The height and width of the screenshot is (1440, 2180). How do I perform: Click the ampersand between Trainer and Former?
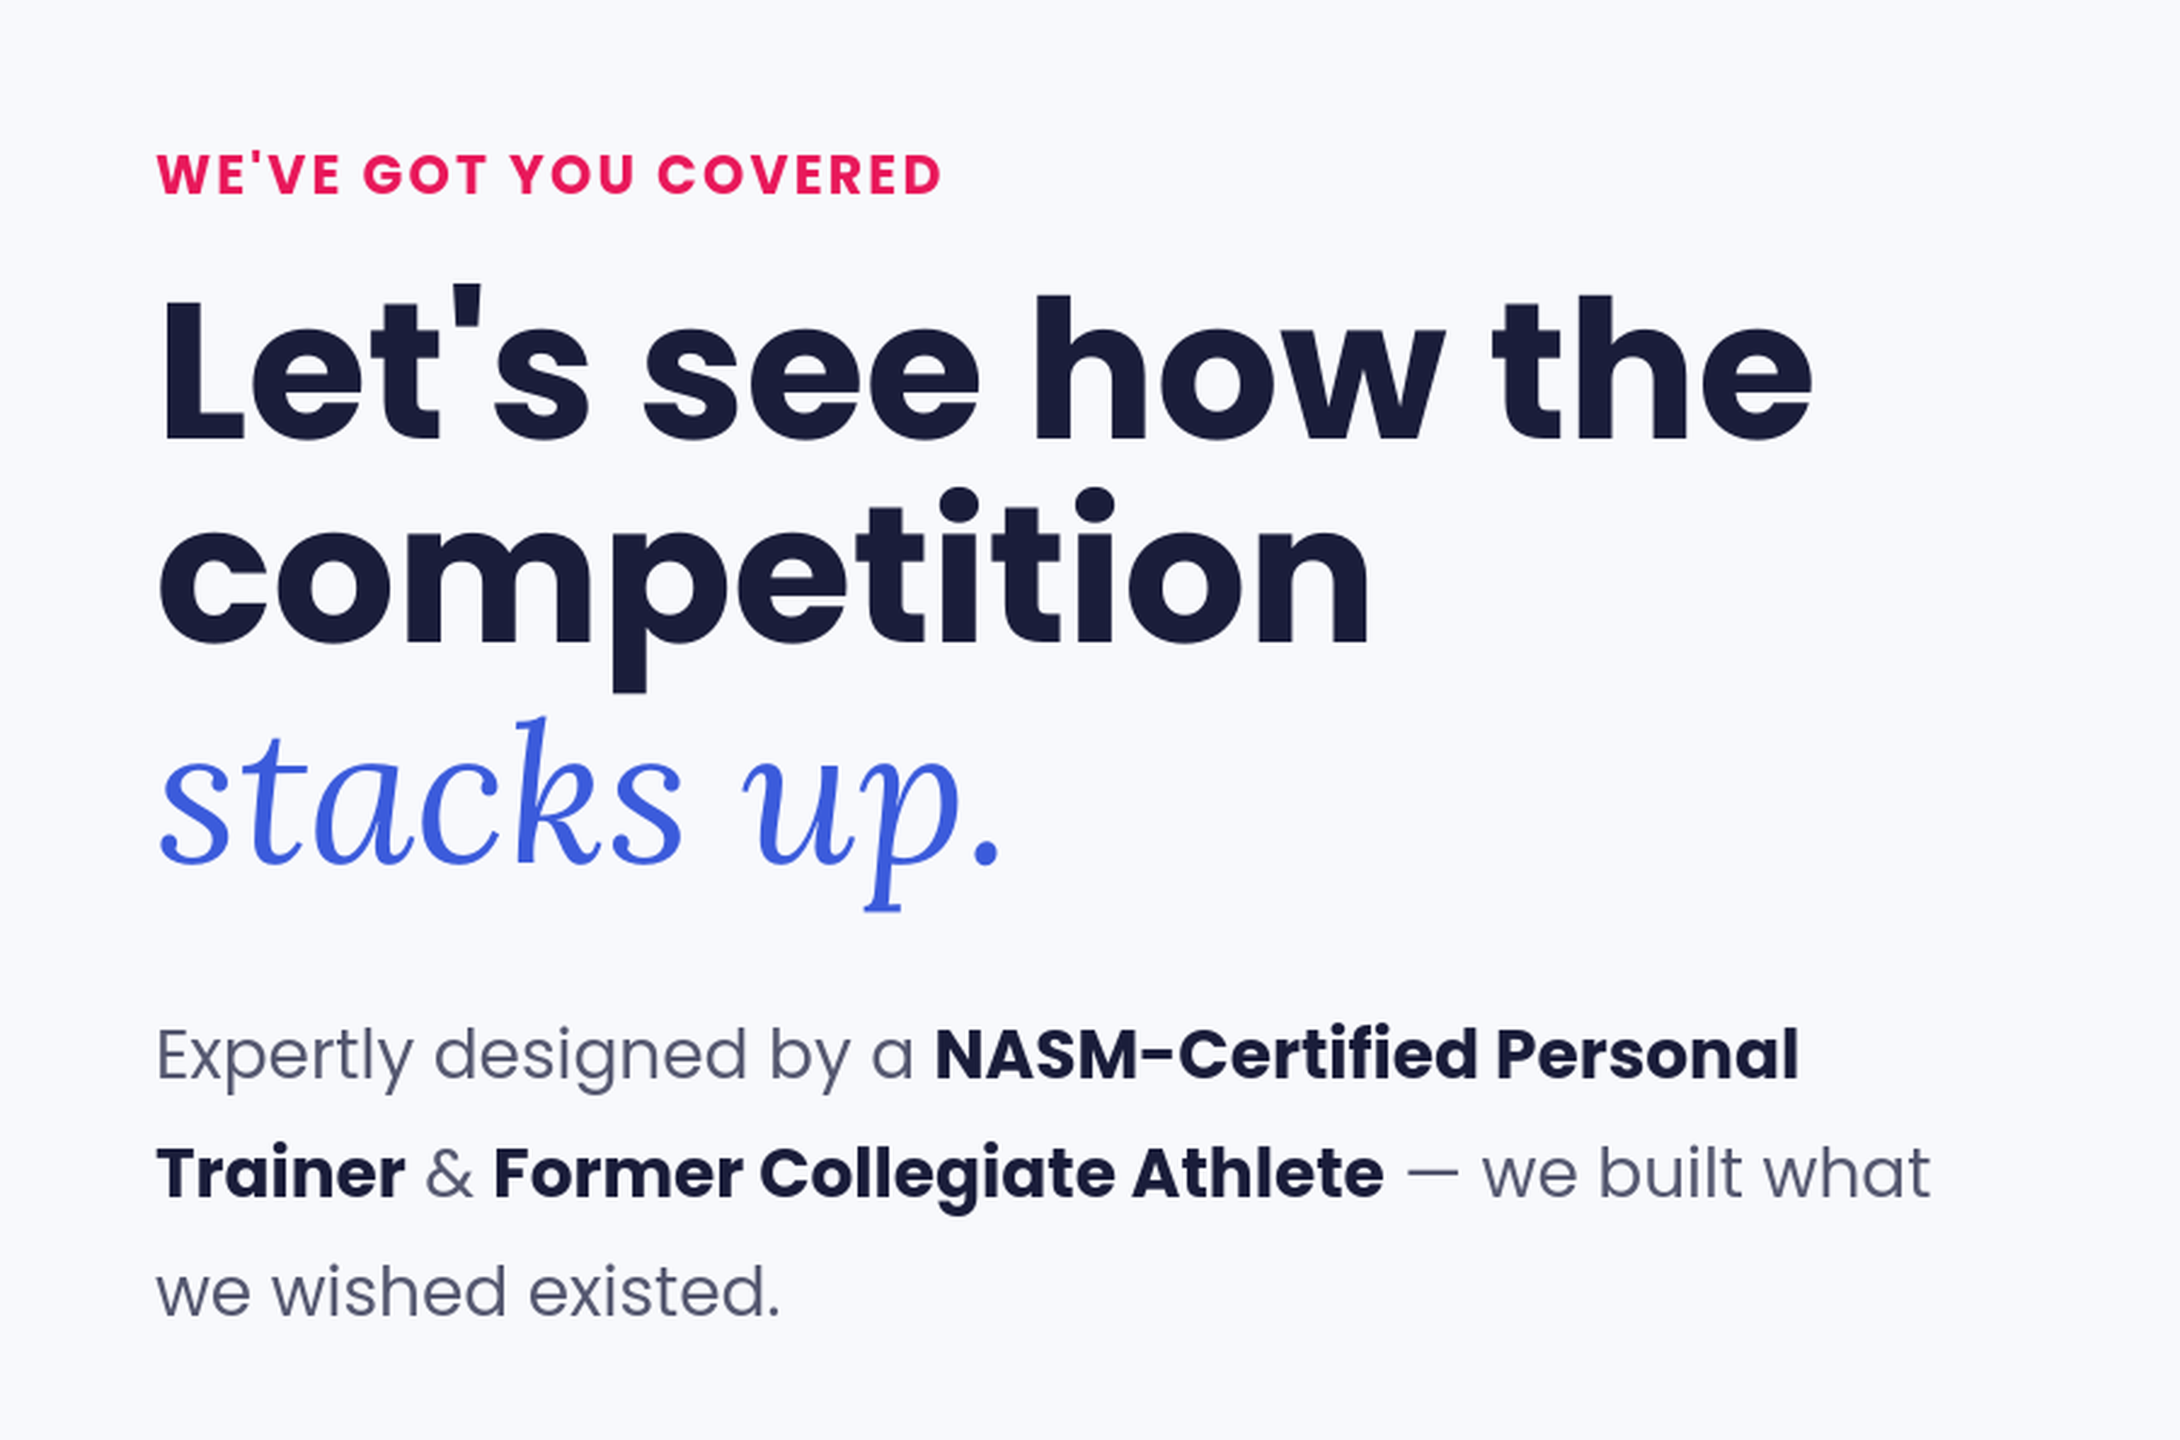coord(449,1174)
